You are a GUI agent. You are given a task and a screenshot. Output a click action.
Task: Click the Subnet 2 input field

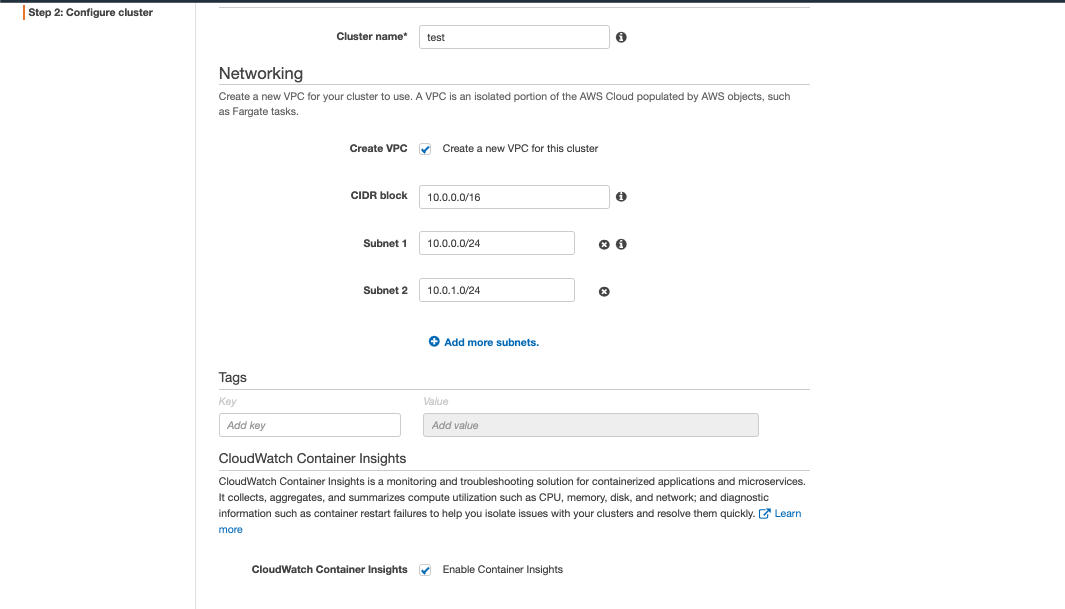pos(497,290)
